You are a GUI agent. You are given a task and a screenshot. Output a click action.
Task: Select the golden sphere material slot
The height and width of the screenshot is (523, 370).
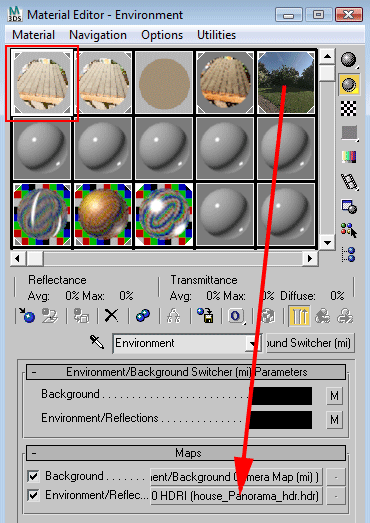tap(103, 214)
